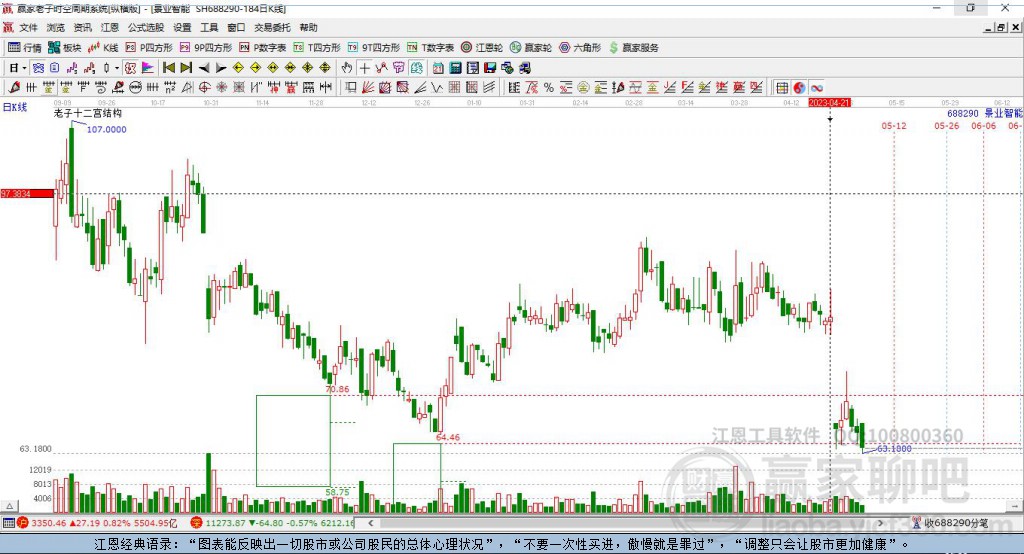The image size is (1024, 554).
Task: Click the red 97.3834 price tag
Action: [x=27, y=194]
